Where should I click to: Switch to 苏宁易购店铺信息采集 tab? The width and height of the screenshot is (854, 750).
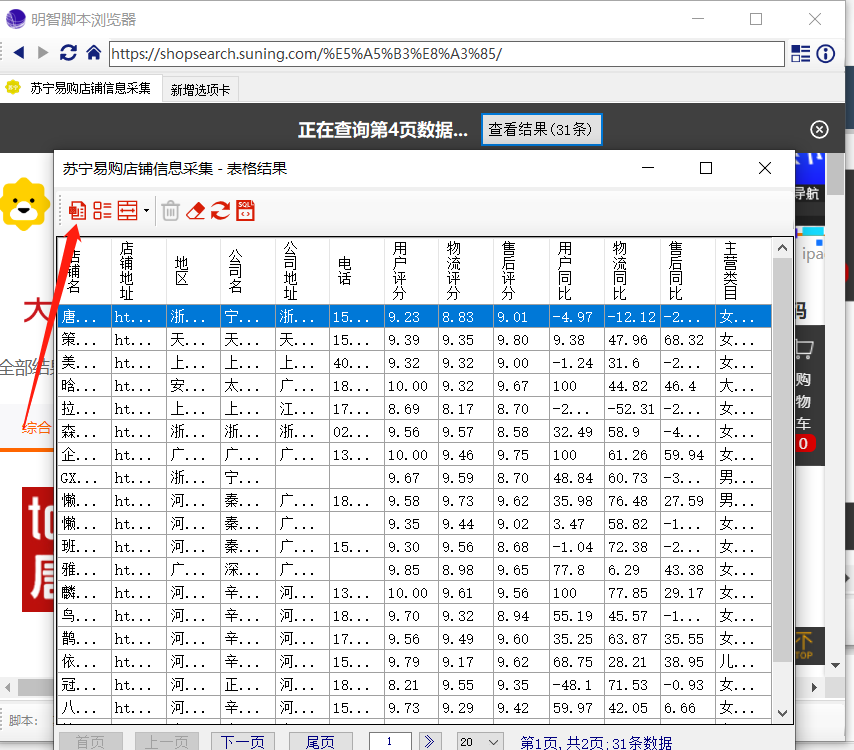(82, 88)
